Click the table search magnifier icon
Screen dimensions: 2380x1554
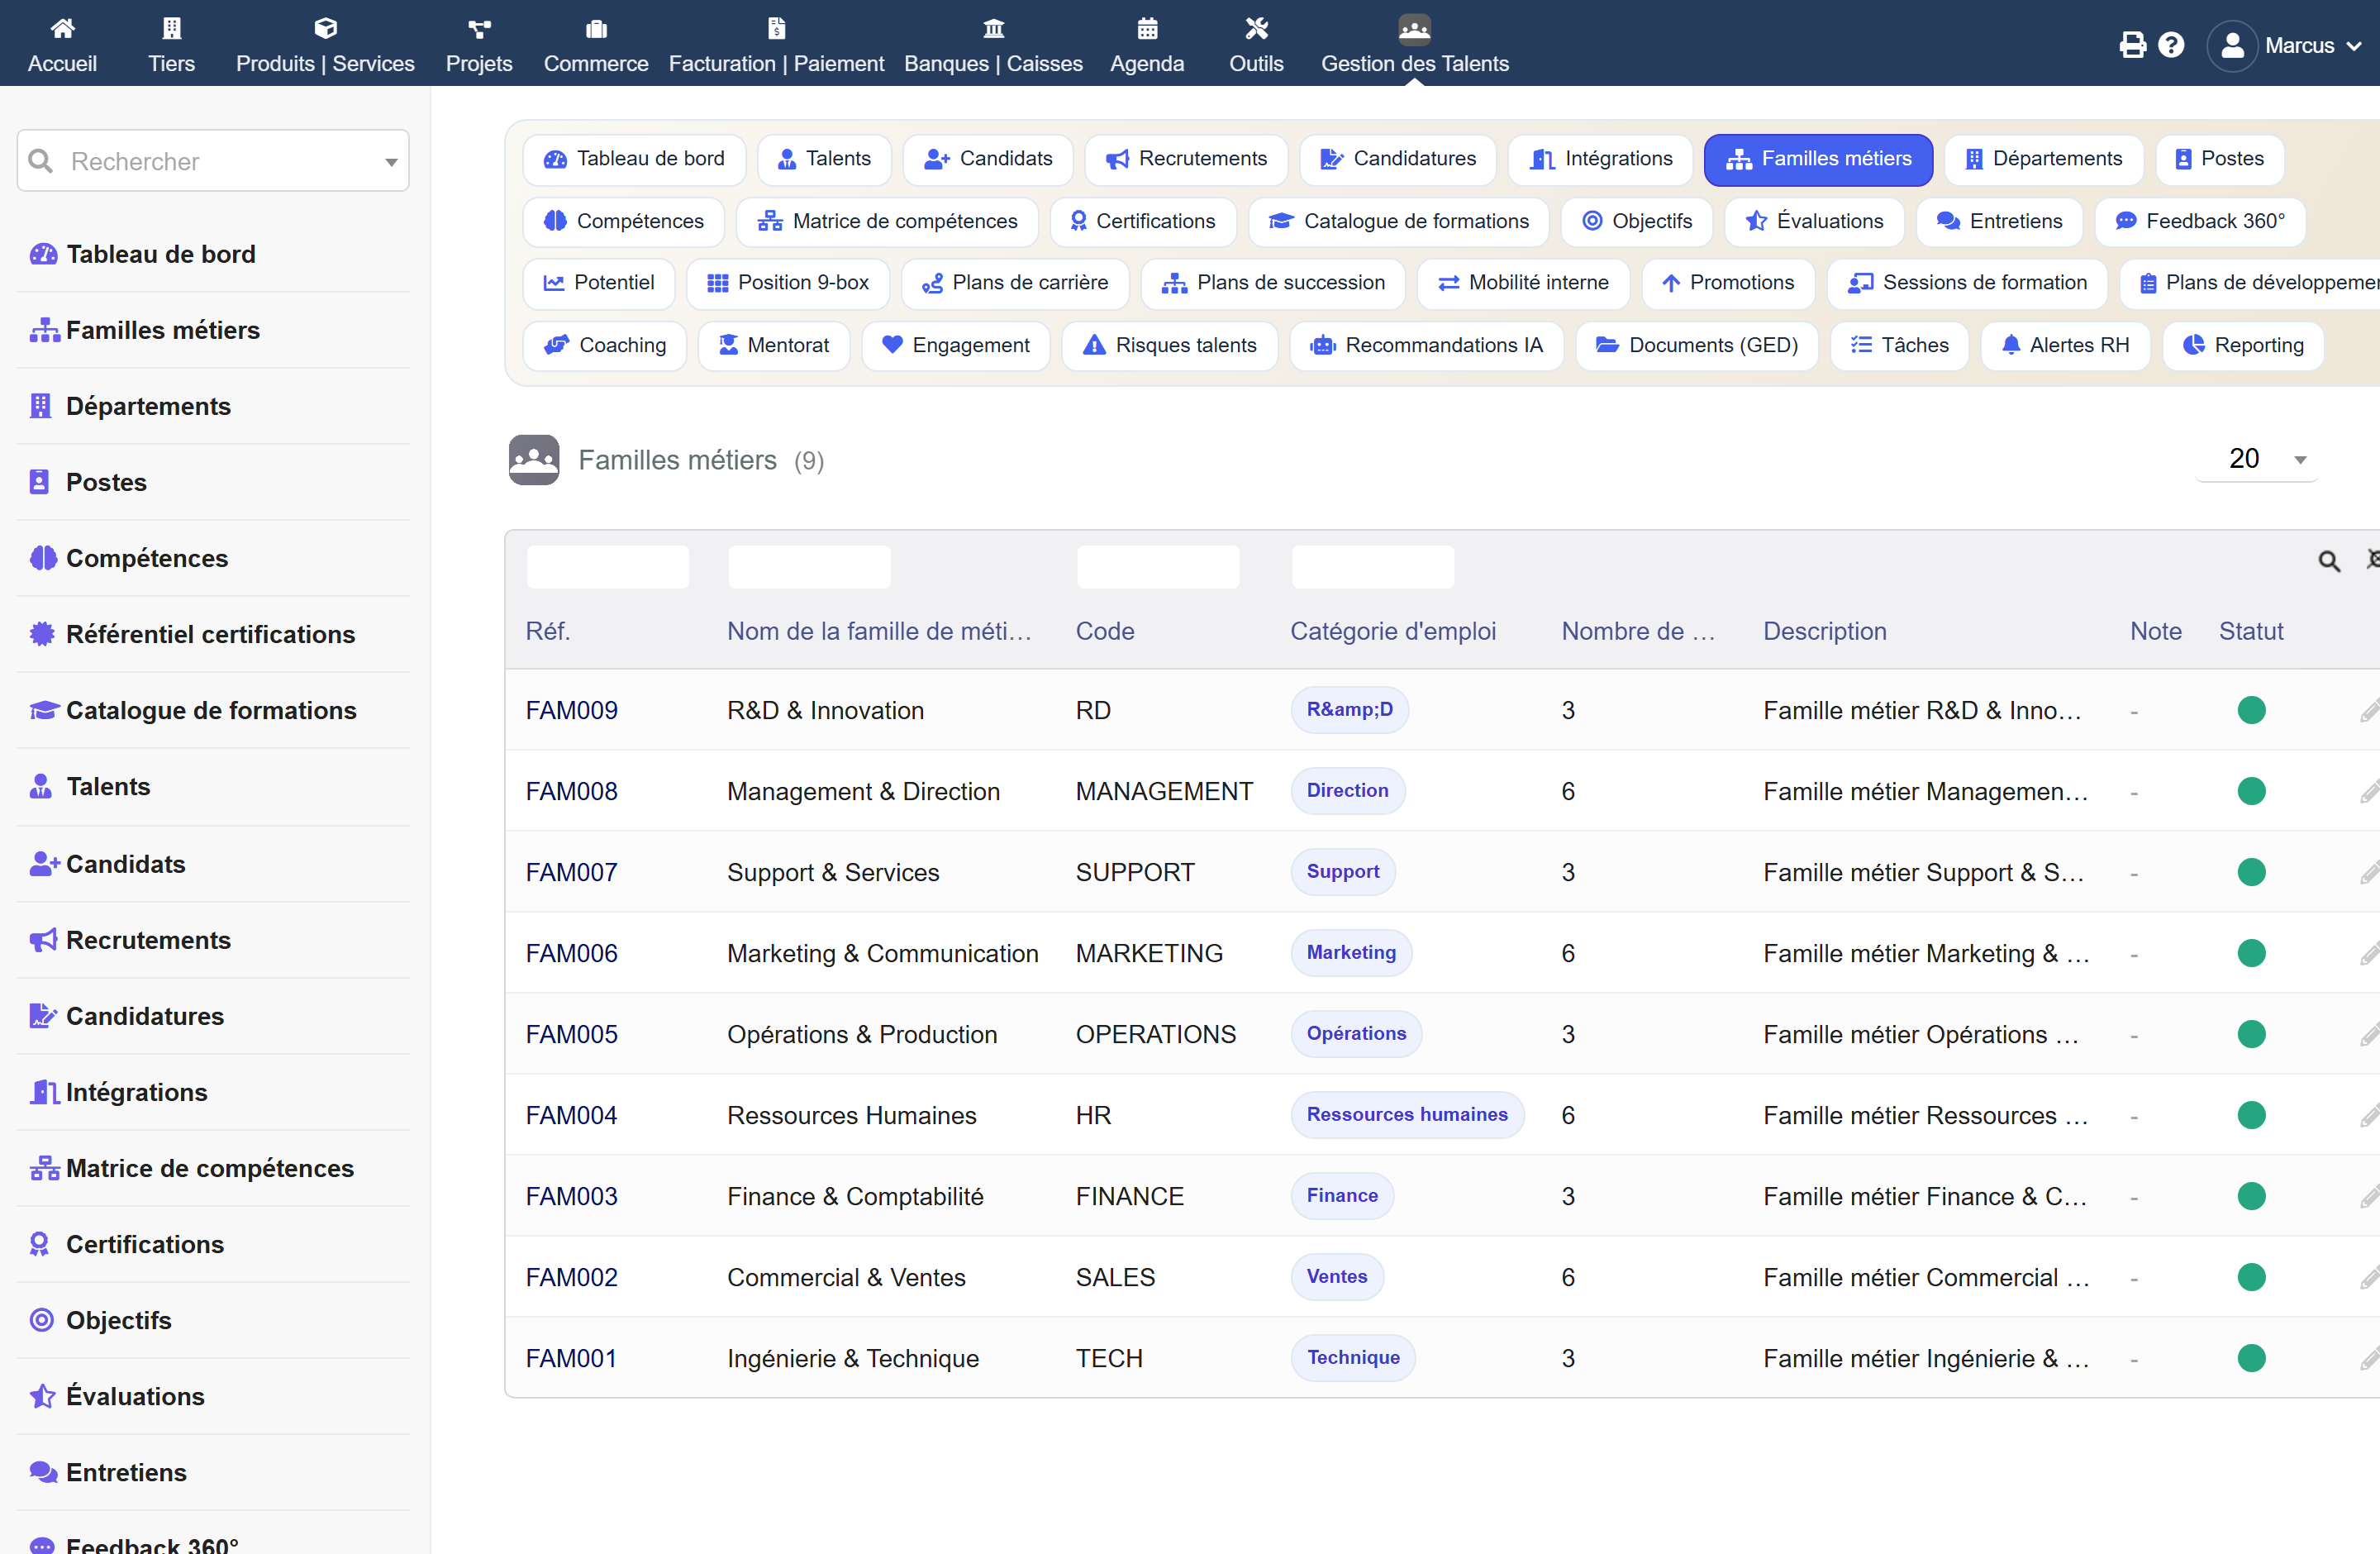click(2329, 561)
